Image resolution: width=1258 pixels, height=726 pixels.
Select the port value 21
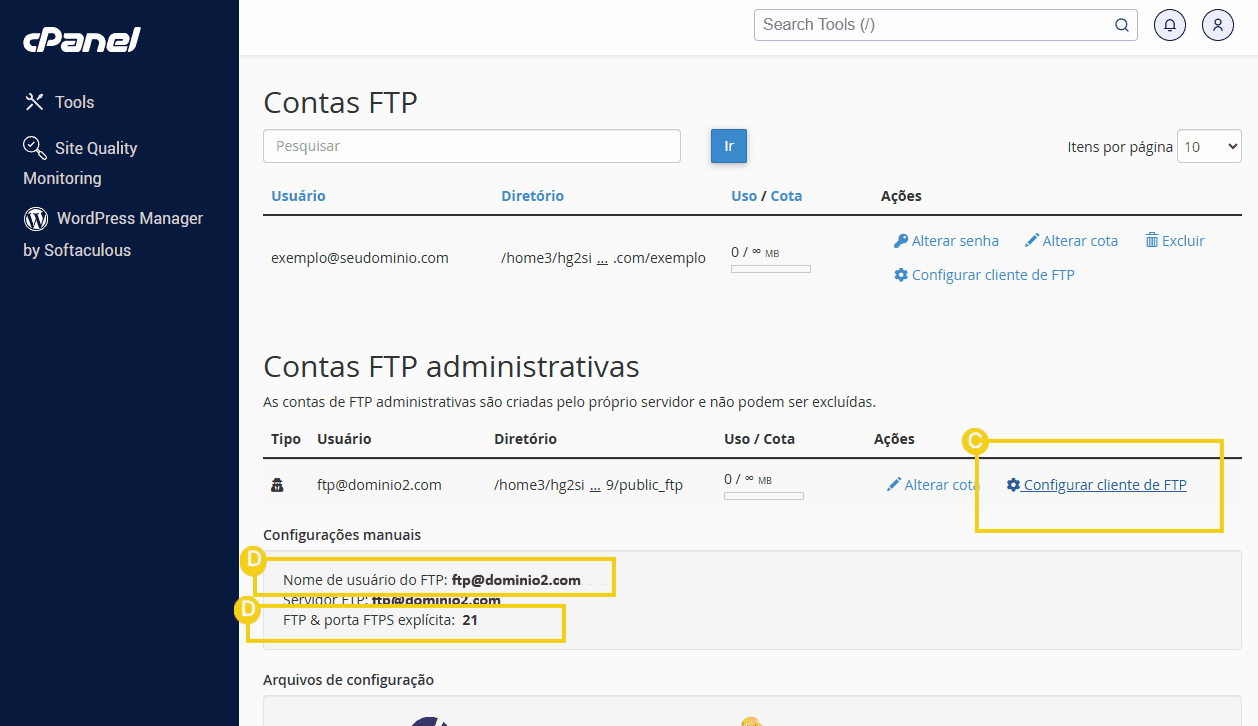(x=470, y=620)
